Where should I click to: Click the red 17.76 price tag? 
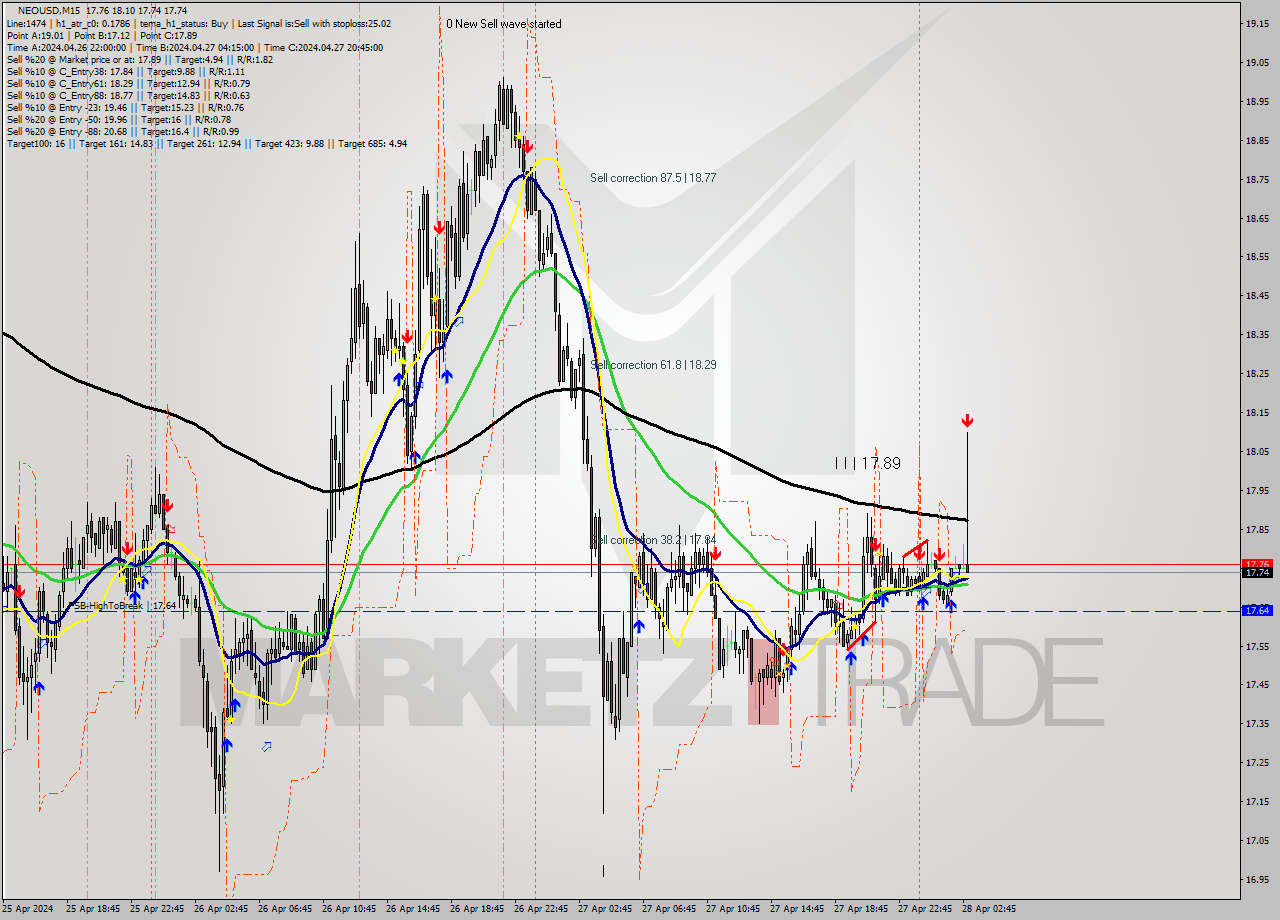pos(1256,564)
